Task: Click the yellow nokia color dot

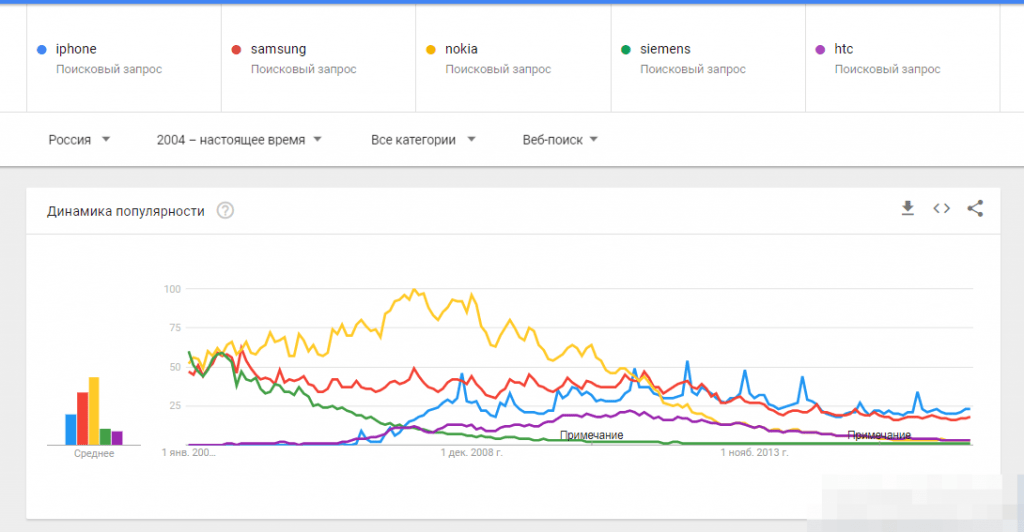Action: click(x=431, y=49)
